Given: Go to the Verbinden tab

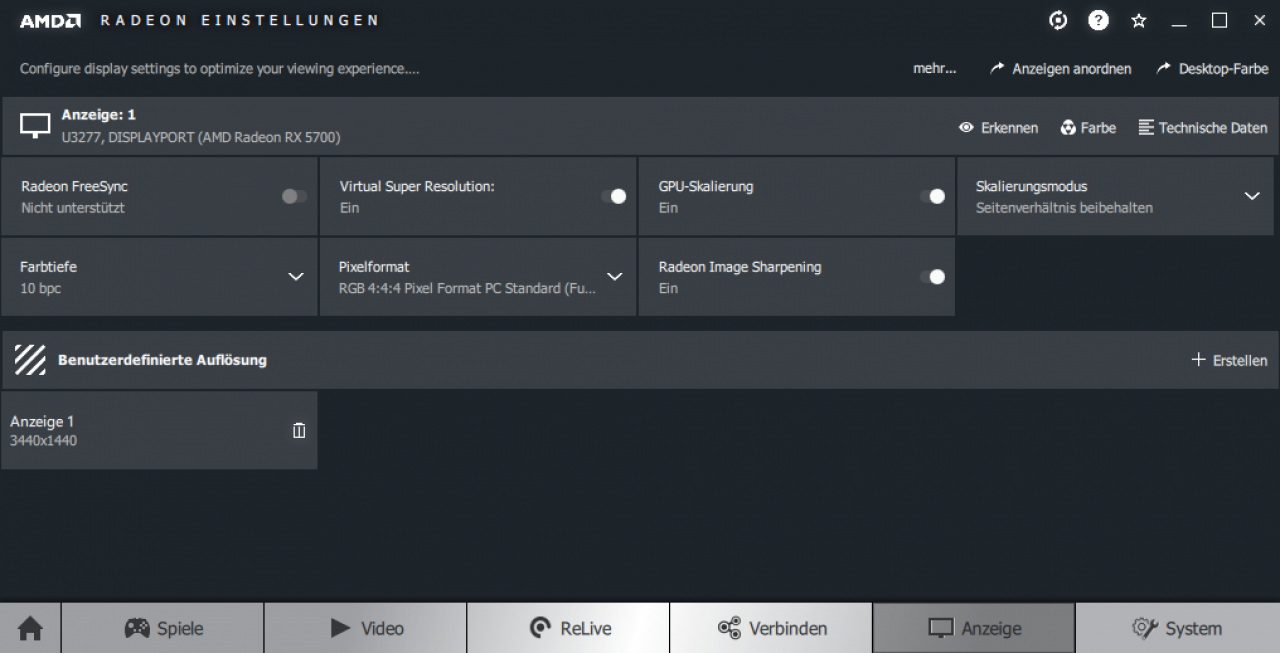Looking at the screenshot, I should pyautogui.click(x=772, y=628).
